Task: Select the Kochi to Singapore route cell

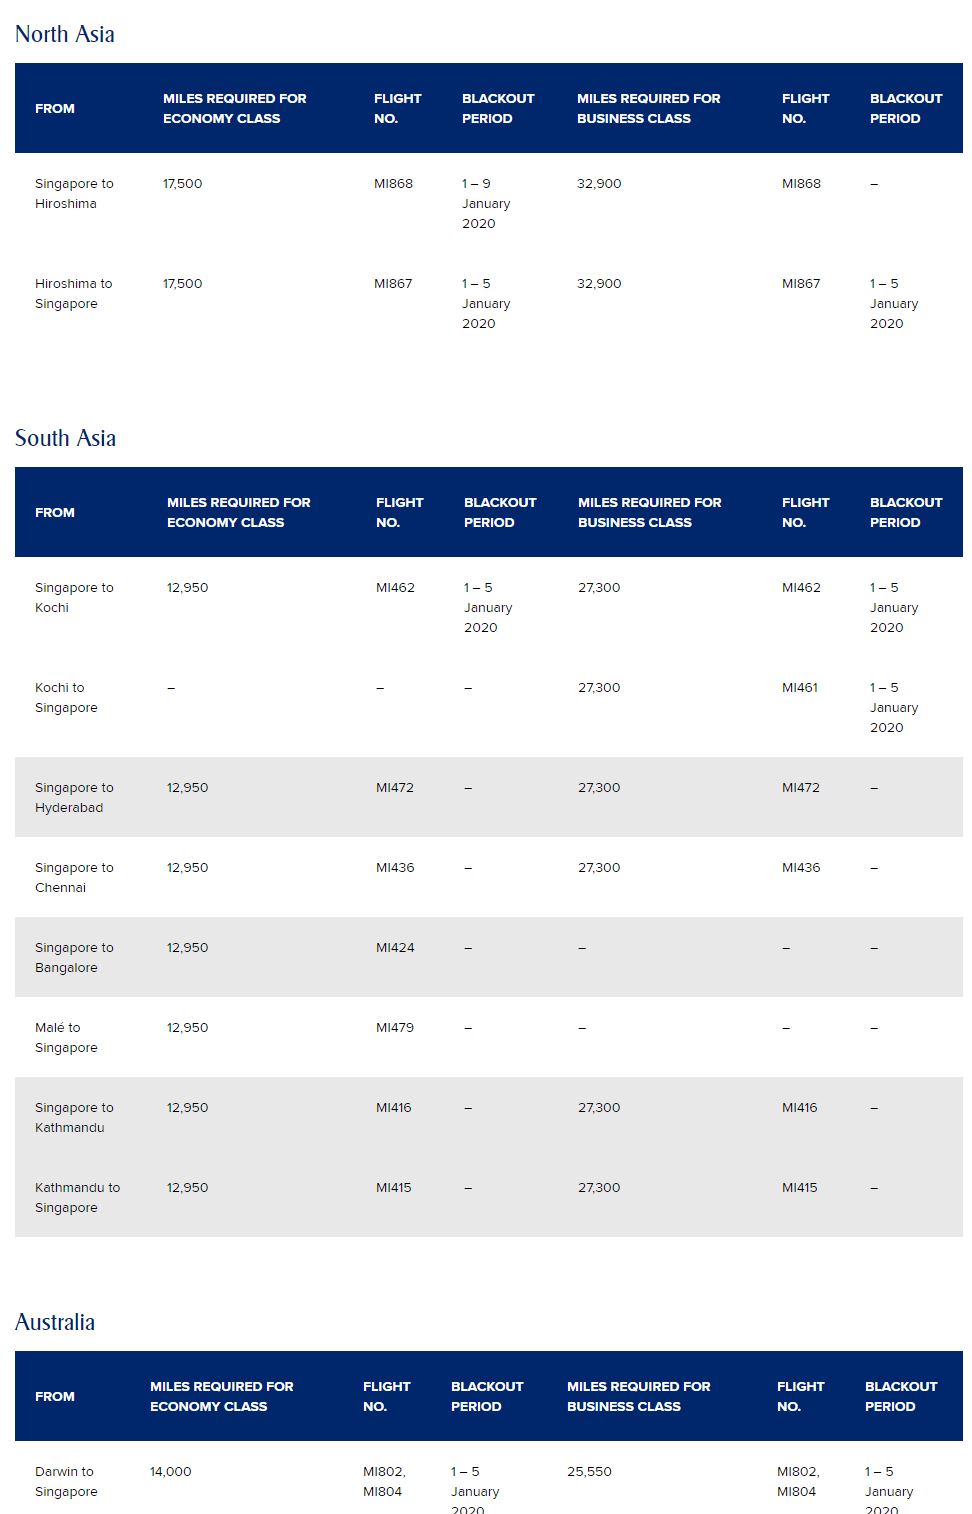Action: (66, 697)
